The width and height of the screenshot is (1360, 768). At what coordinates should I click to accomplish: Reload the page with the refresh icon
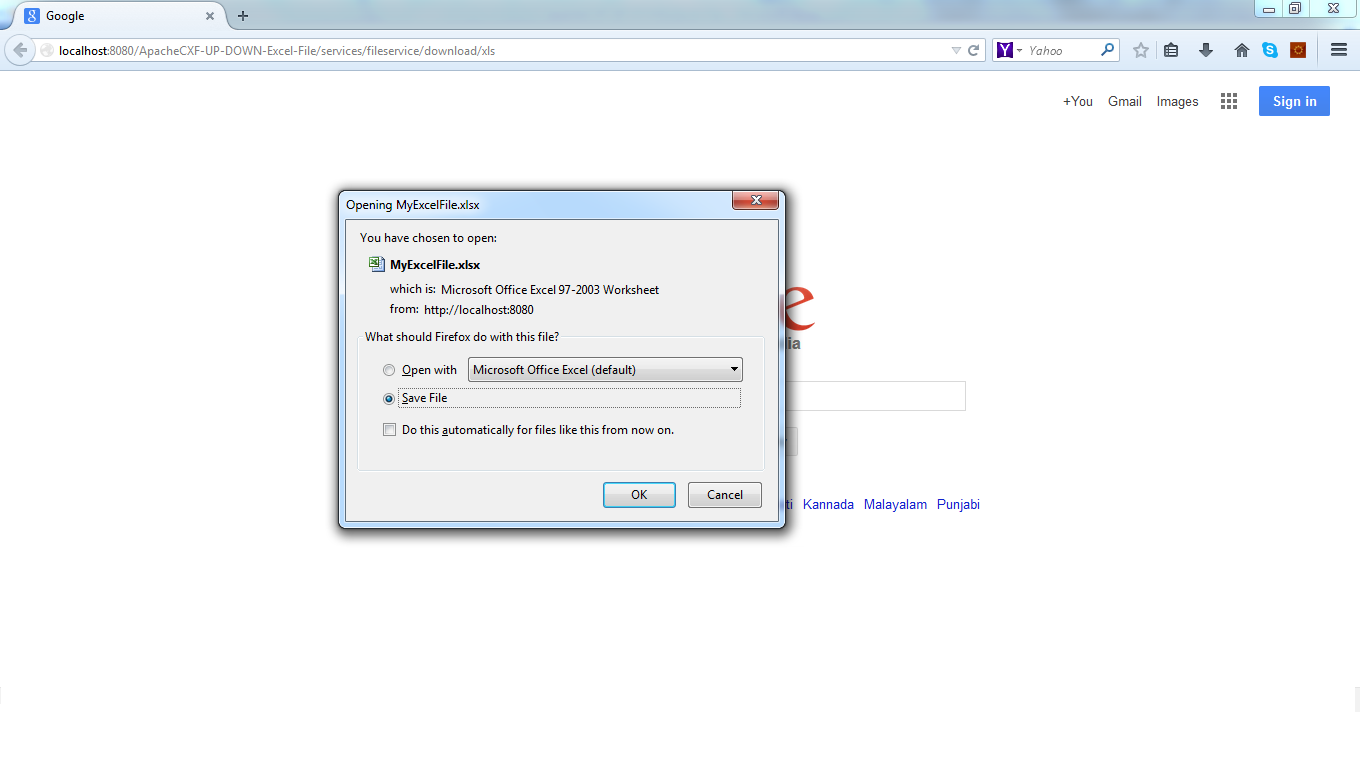tap(973, 50)
